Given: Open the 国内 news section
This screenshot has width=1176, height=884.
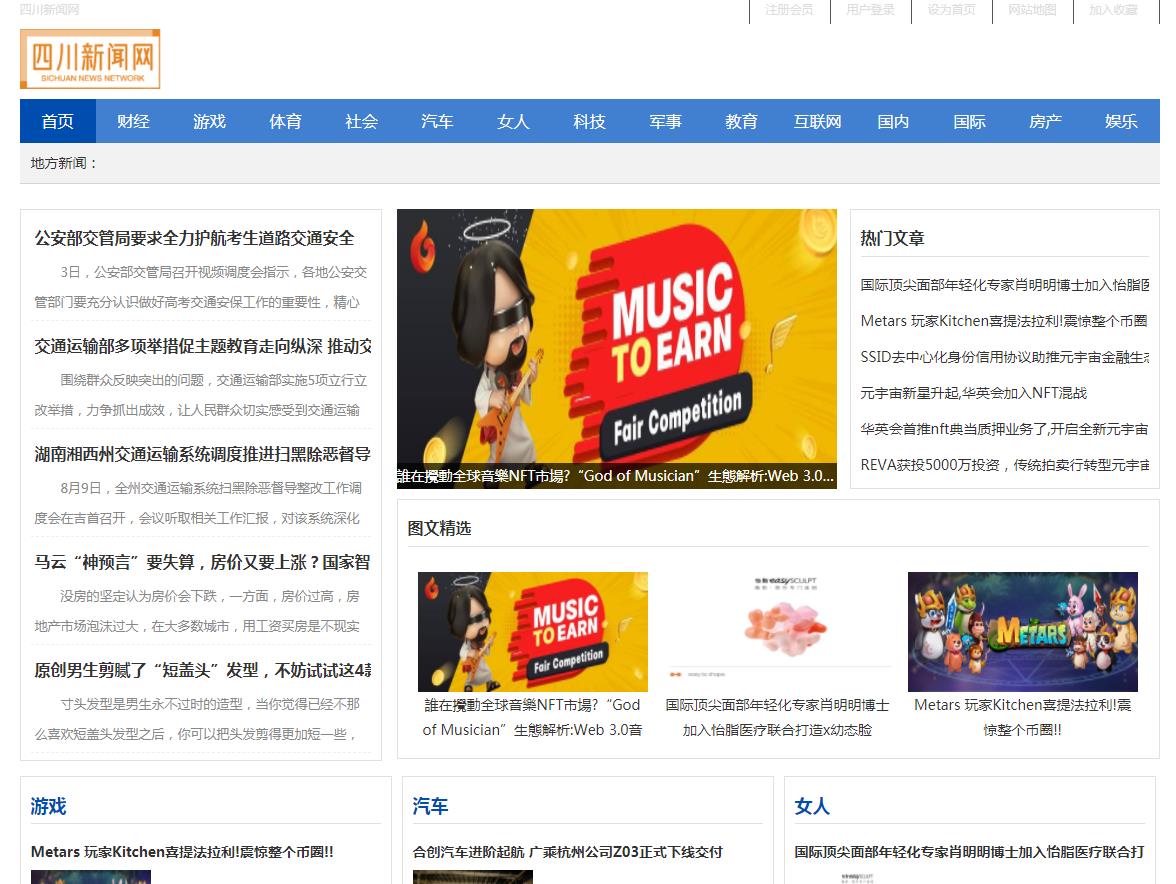Looking at the screenshot, I should (x=893, y=121).
